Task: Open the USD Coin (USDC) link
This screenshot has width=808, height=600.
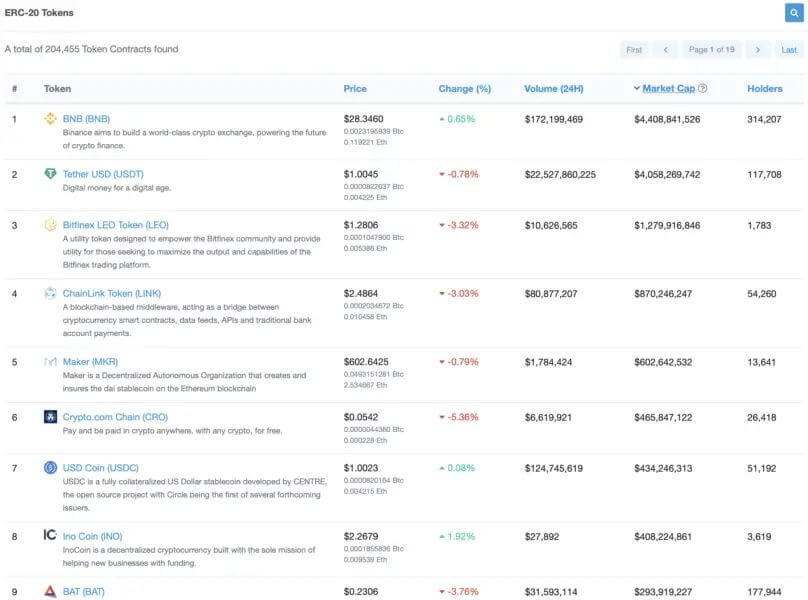Action: 100,468
